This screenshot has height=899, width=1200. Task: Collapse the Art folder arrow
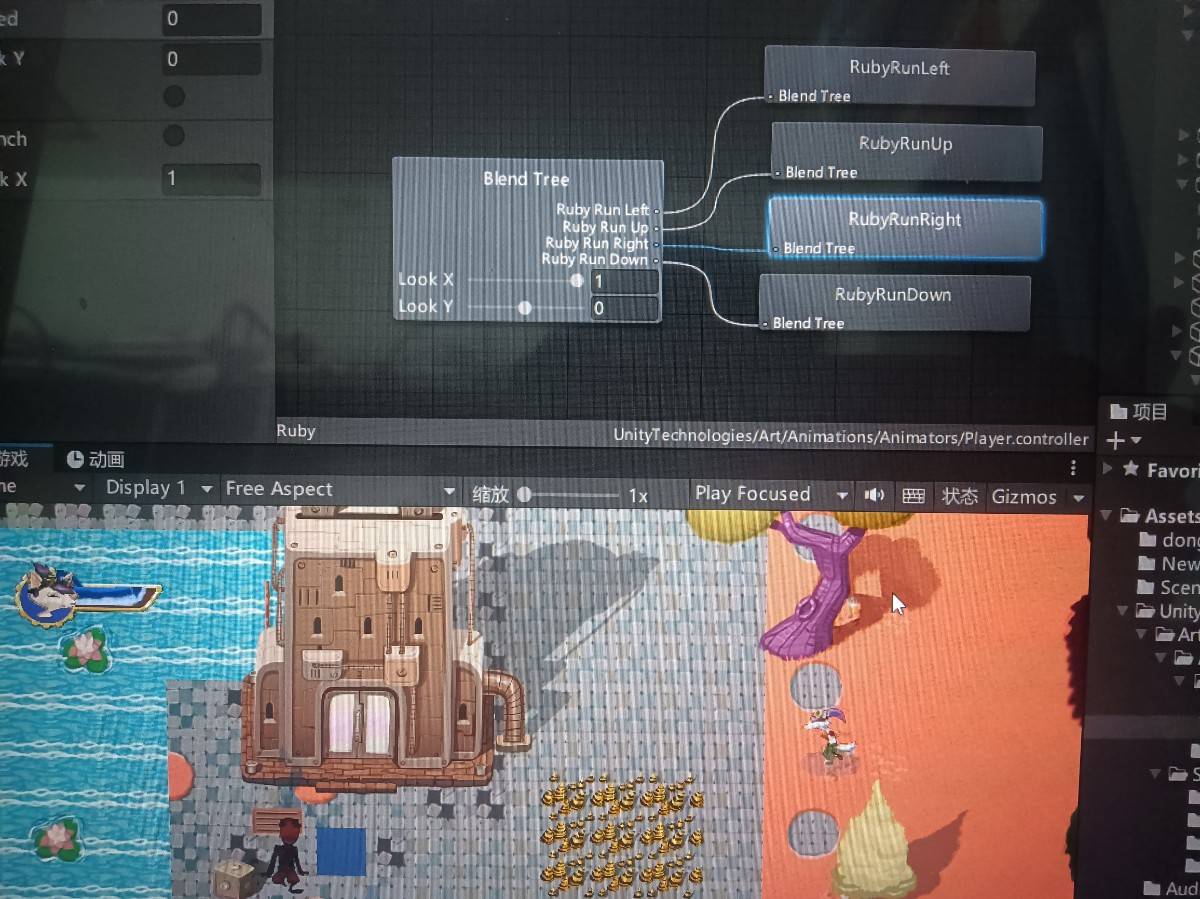pyautogui.click(x=1141, y=635)
